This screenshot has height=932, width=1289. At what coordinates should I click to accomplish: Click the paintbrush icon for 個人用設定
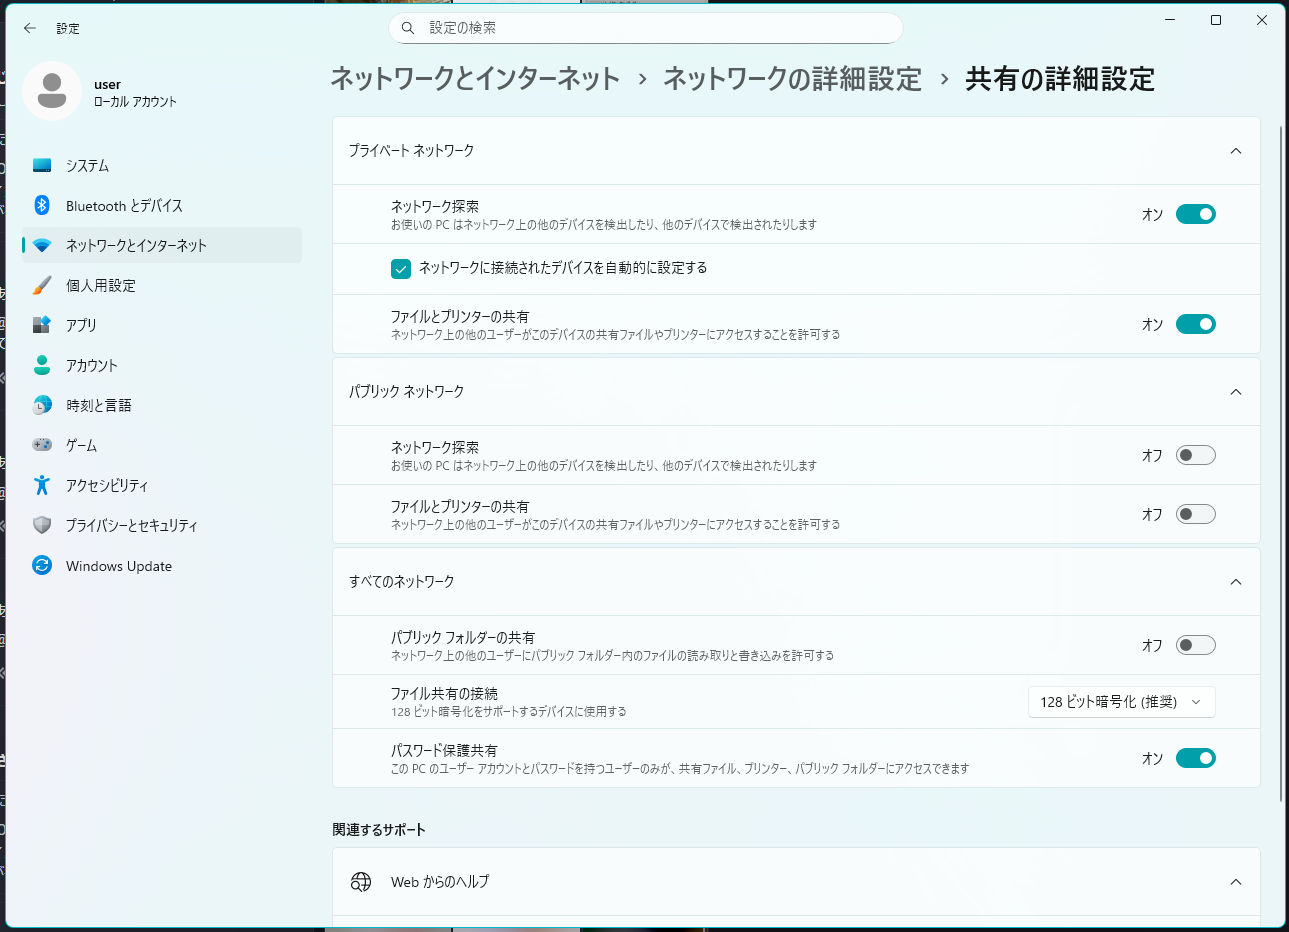pyautogui.click(x=42, y=285)
